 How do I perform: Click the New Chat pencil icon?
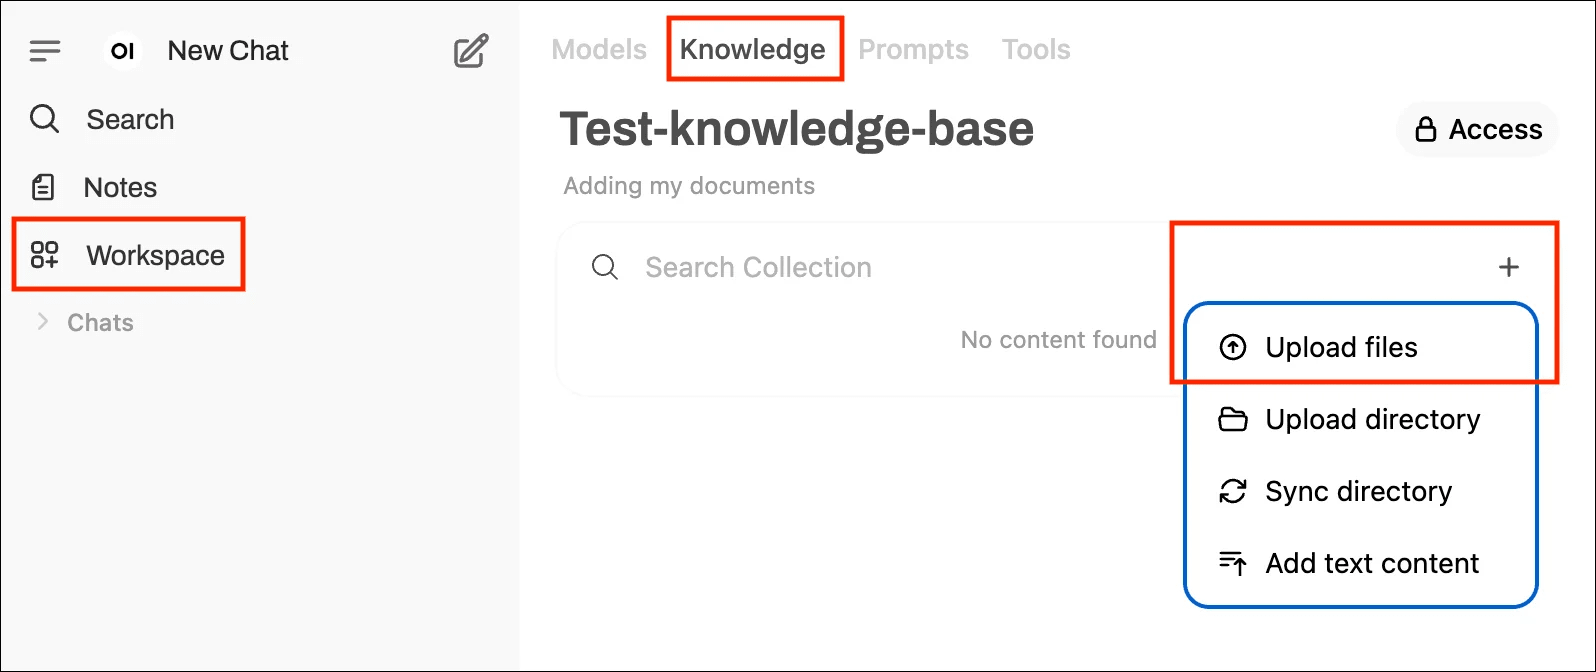(x=470, y=51)
